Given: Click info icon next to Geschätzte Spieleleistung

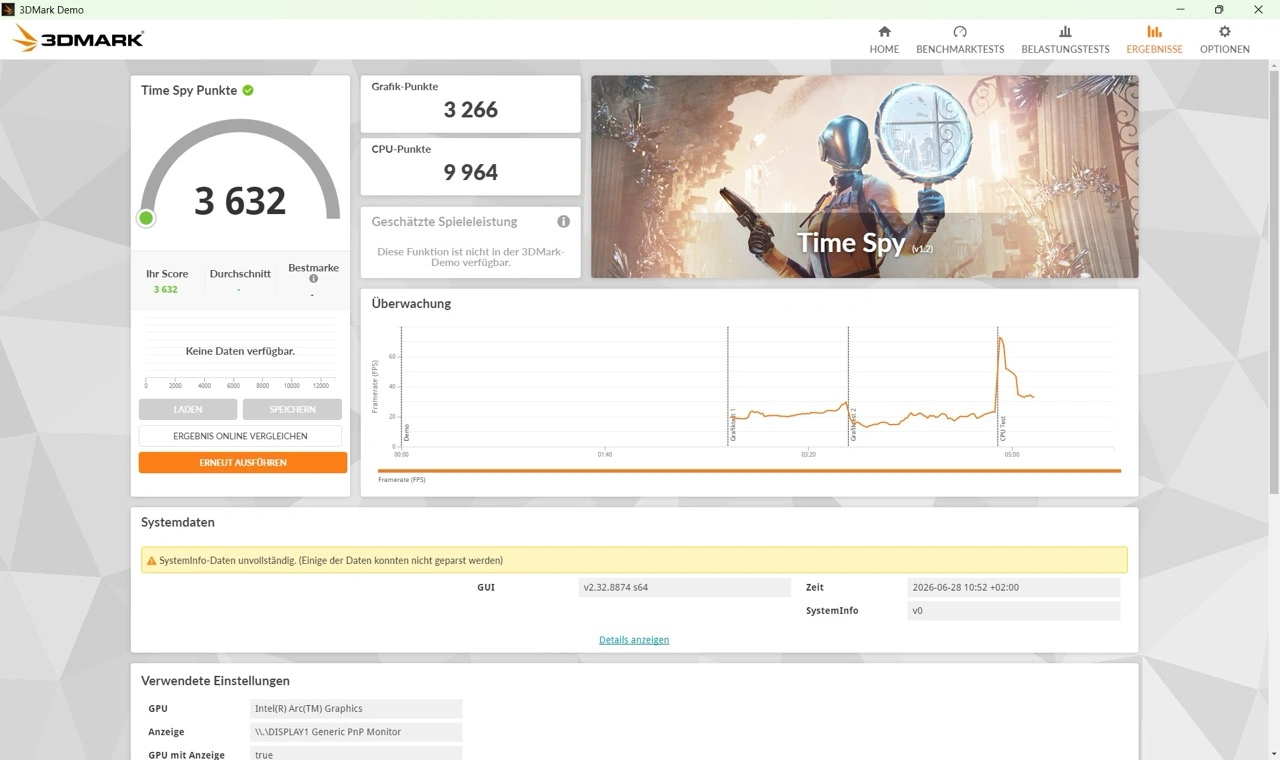Looking at the screenshot, I should 563,221.
